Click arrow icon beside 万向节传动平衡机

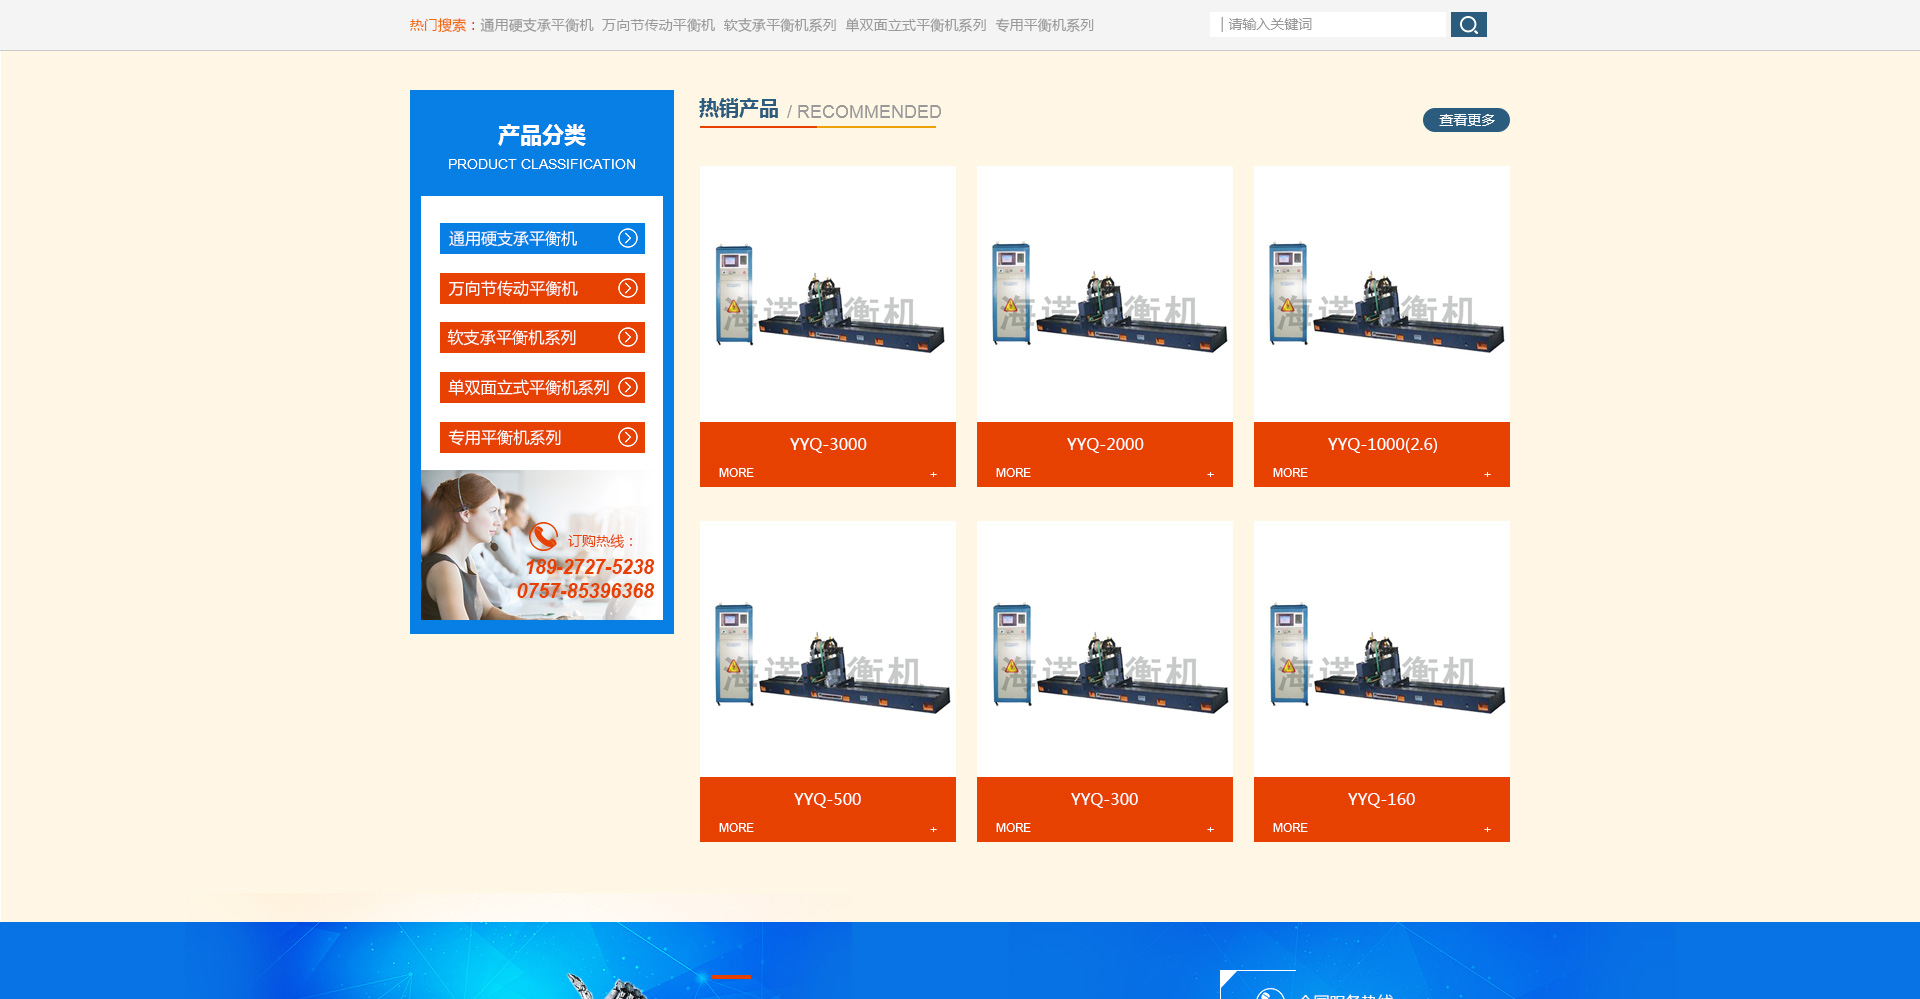pos(627,288)
